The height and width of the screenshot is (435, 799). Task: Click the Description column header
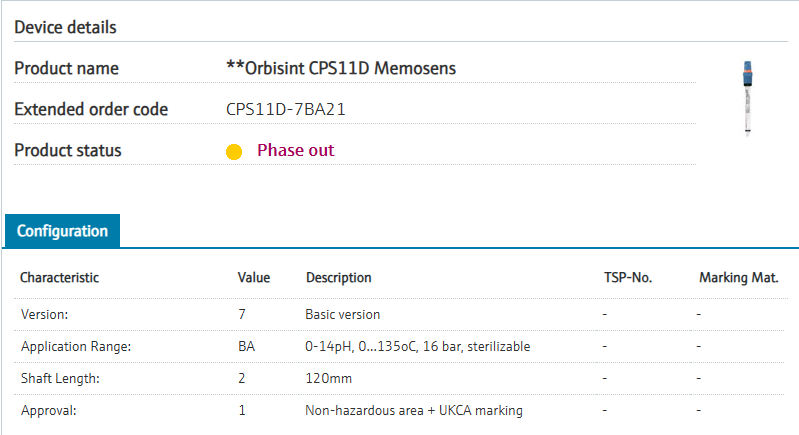tap(338, 278)
